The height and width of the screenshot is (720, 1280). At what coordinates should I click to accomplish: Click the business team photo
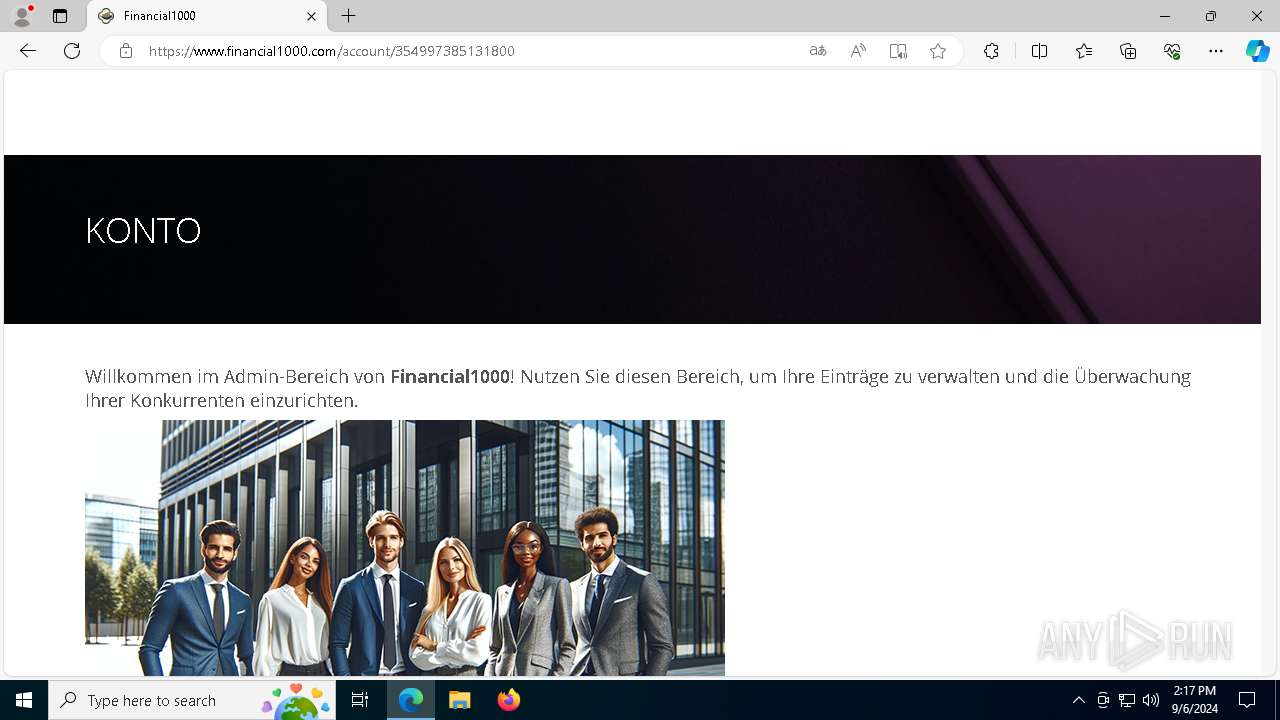pyautogui.click(x=405, y=548)
